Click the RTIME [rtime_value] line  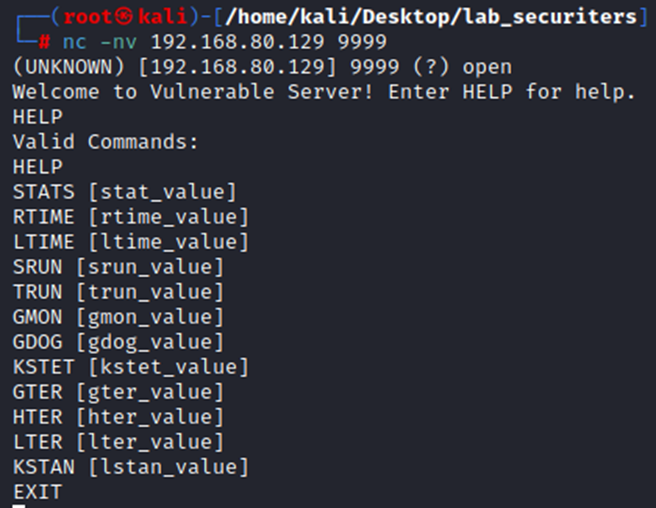(131, 217)
